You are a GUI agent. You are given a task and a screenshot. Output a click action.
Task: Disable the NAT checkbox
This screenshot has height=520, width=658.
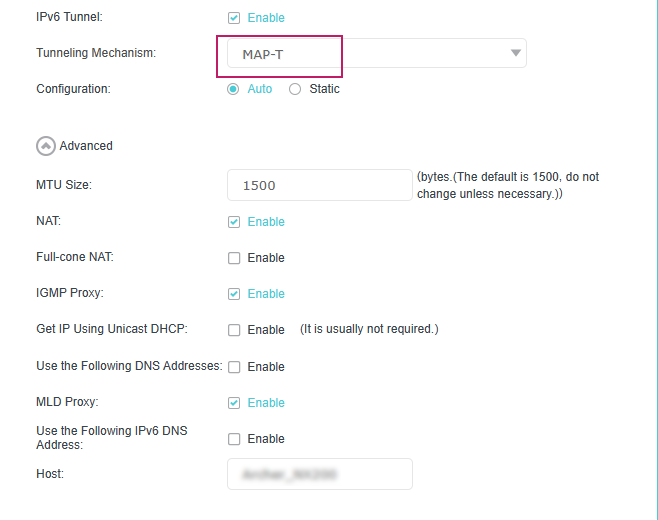[234, 222]
